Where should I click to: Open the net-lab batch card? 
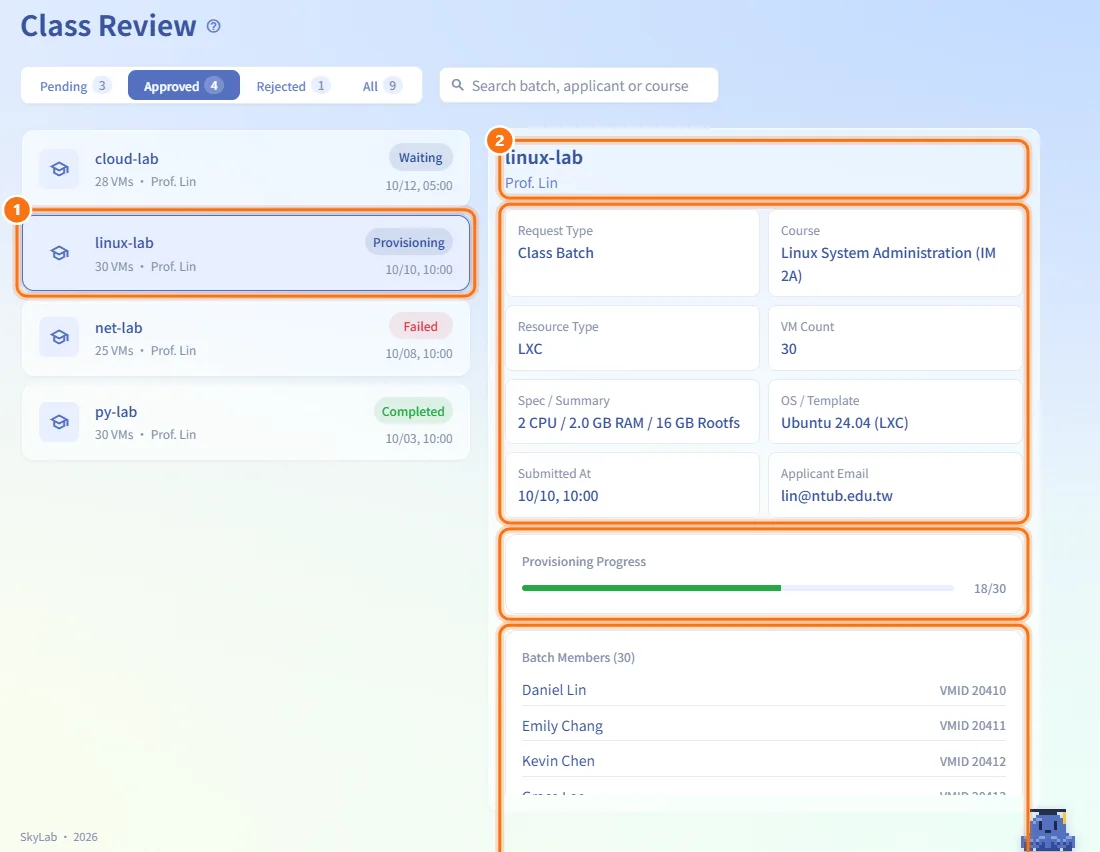pyautogui.click(x=246, y=338)
